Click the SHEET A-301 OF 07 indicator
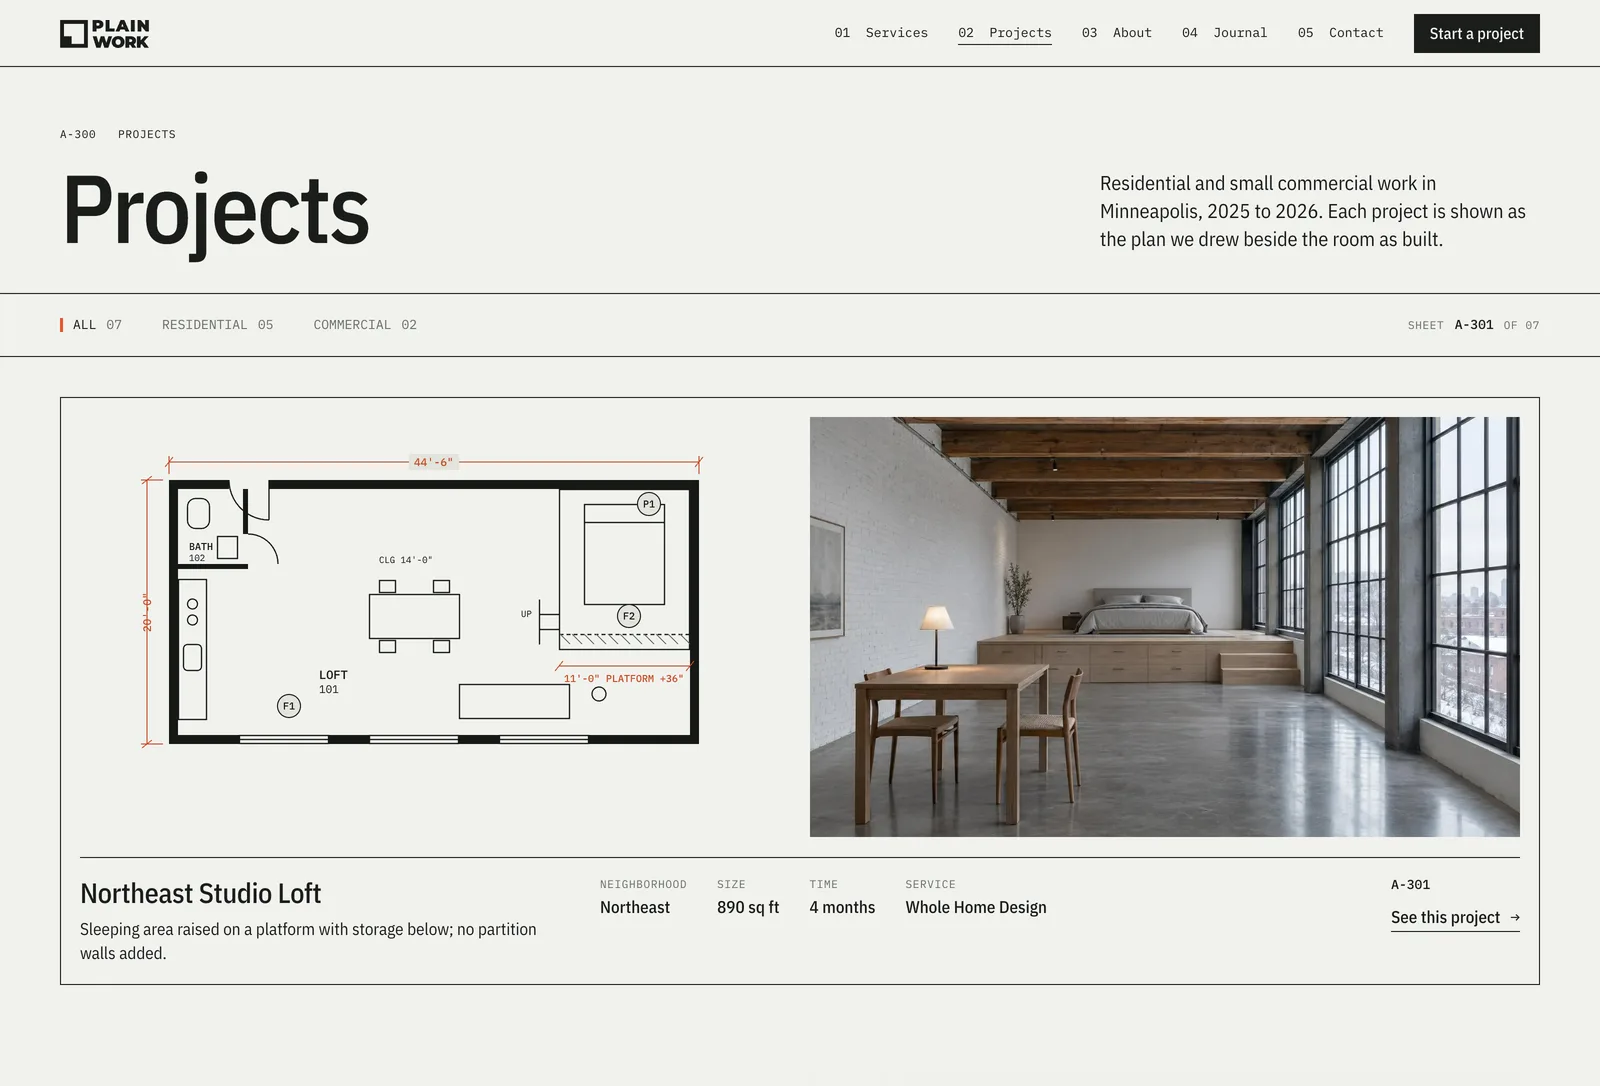1600x1086 pixels. (1473, 325)
